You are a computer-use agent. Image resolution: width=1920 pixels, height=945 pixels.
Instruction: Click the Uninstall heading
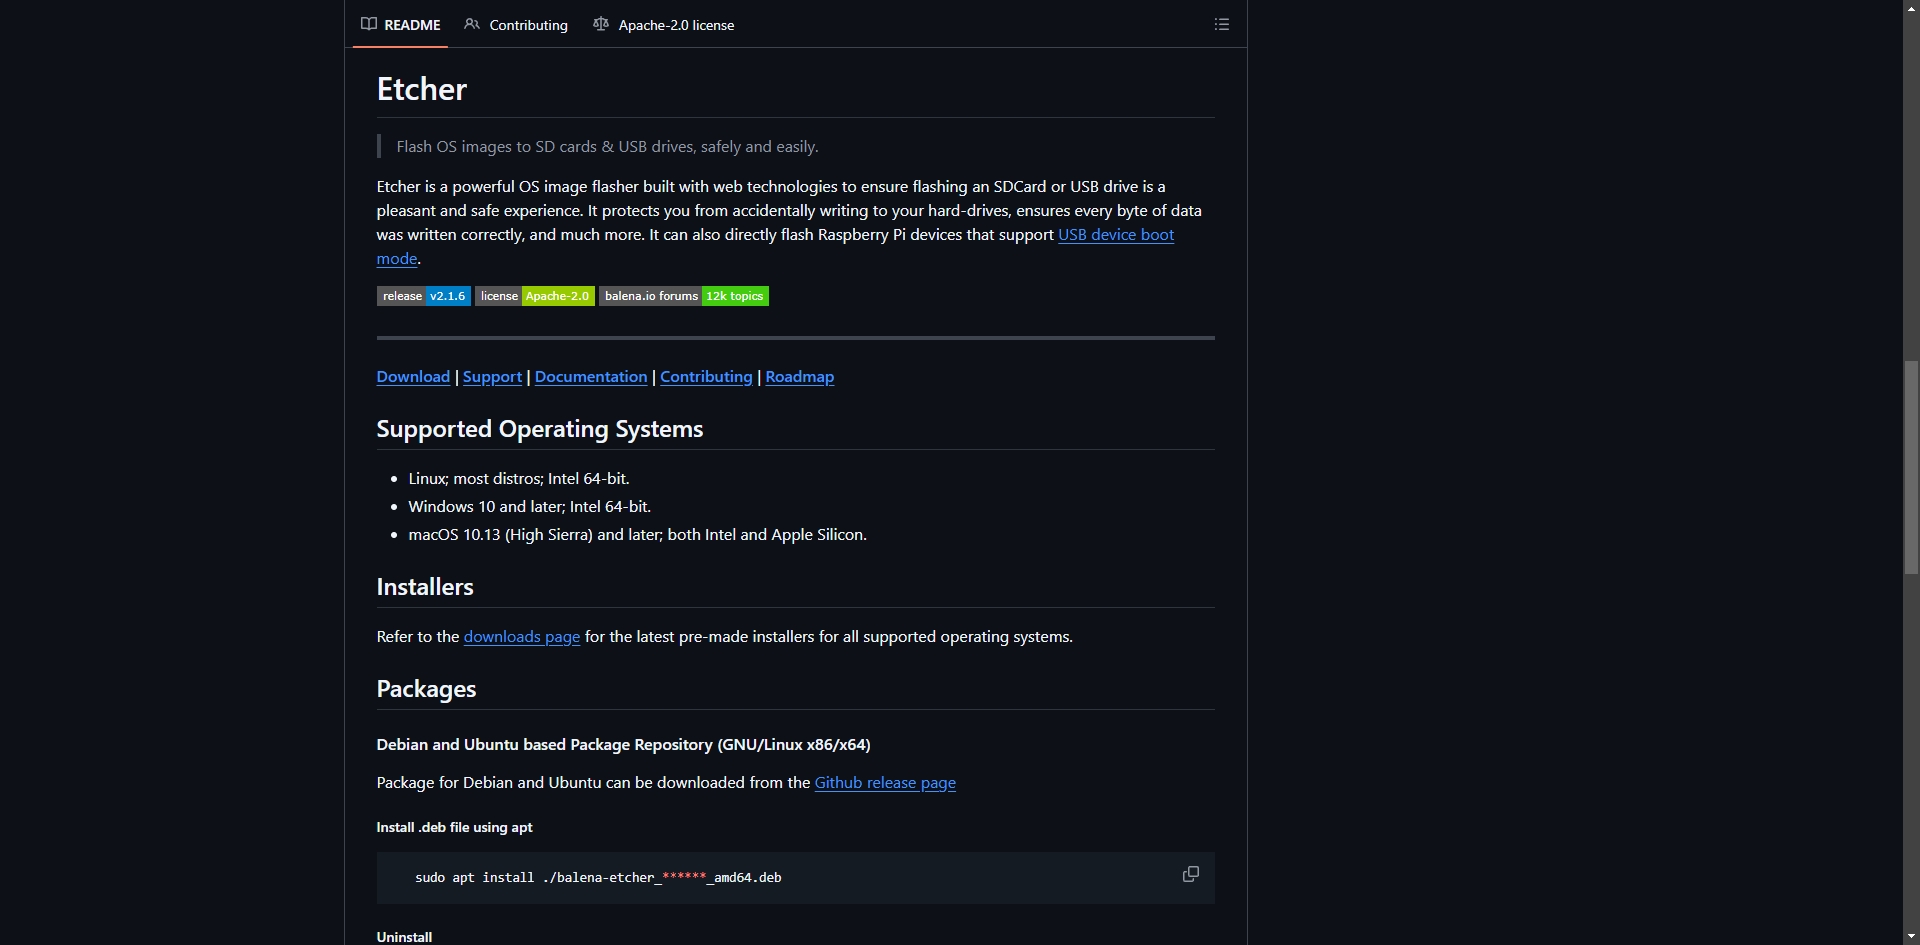(x=404, y=937)
